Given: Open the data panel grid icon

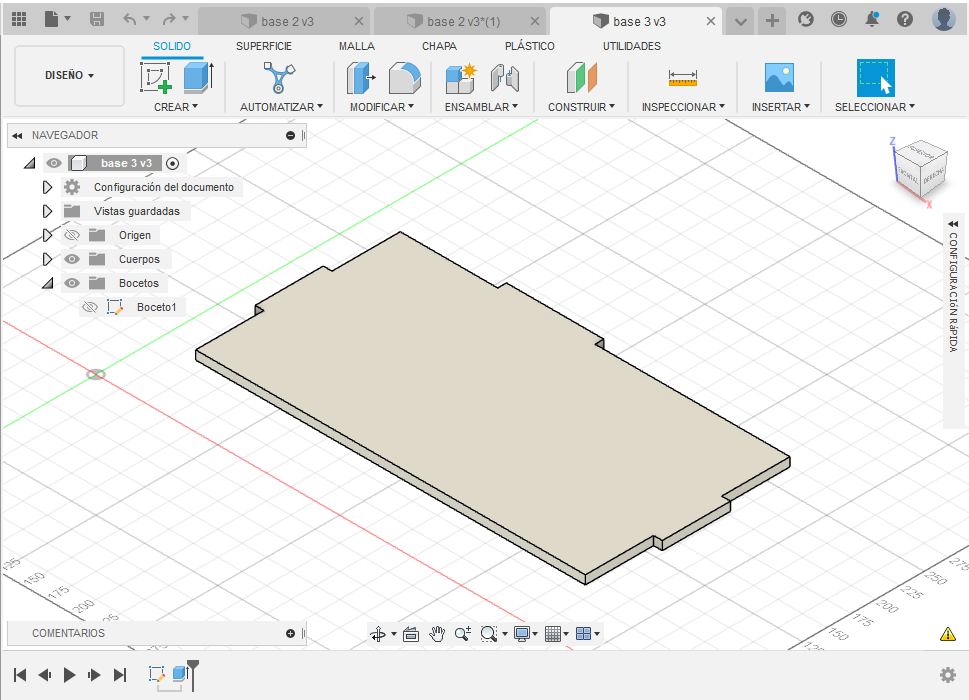Looking at the screenshot, I should coord(19,20).
